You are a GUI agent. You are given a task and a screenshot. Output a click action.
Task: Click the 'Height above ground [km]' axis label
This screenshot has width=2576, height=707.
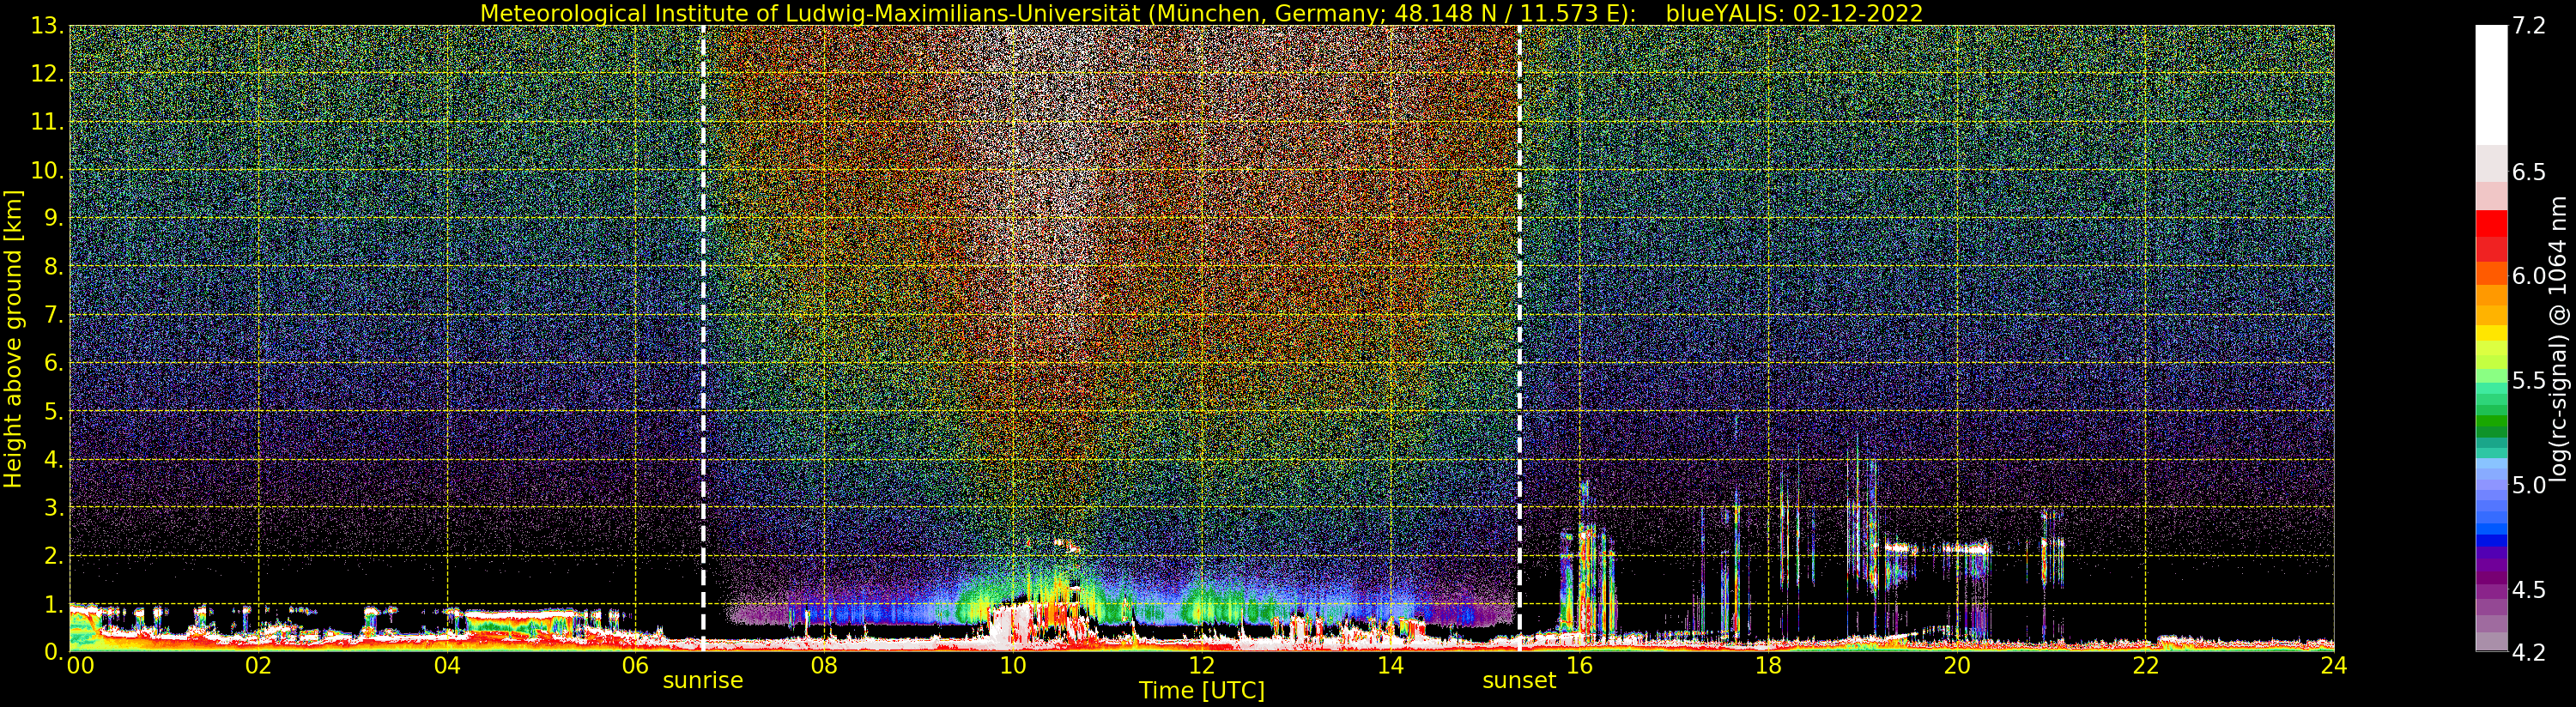point(13,340)
